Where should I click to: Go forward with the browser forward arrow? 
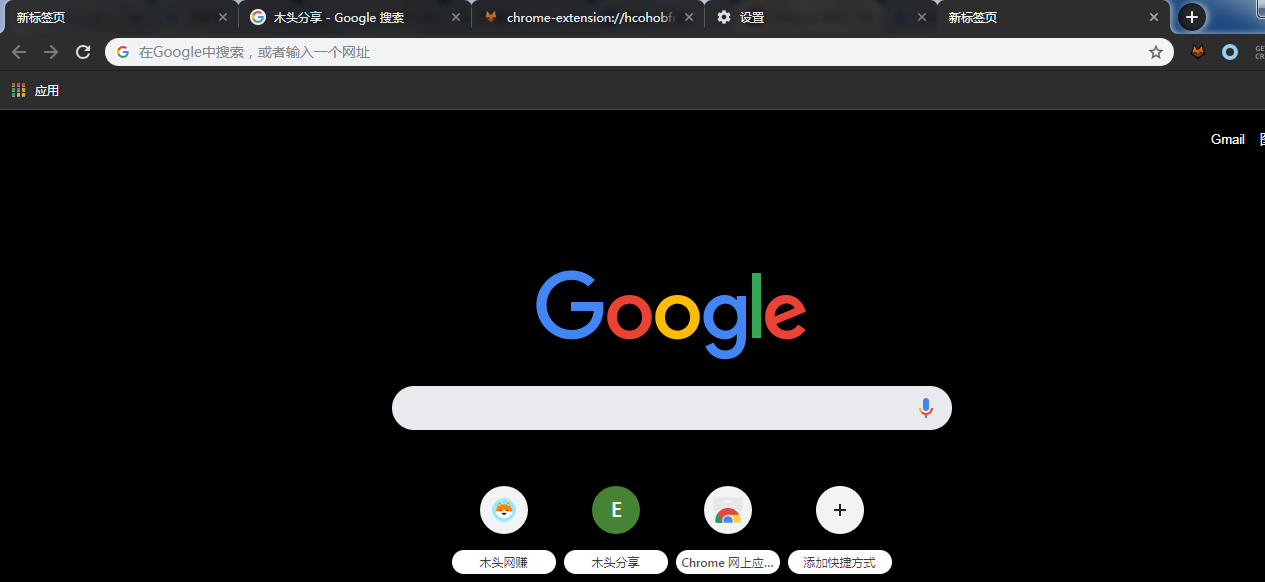click(x=51, y=52)
